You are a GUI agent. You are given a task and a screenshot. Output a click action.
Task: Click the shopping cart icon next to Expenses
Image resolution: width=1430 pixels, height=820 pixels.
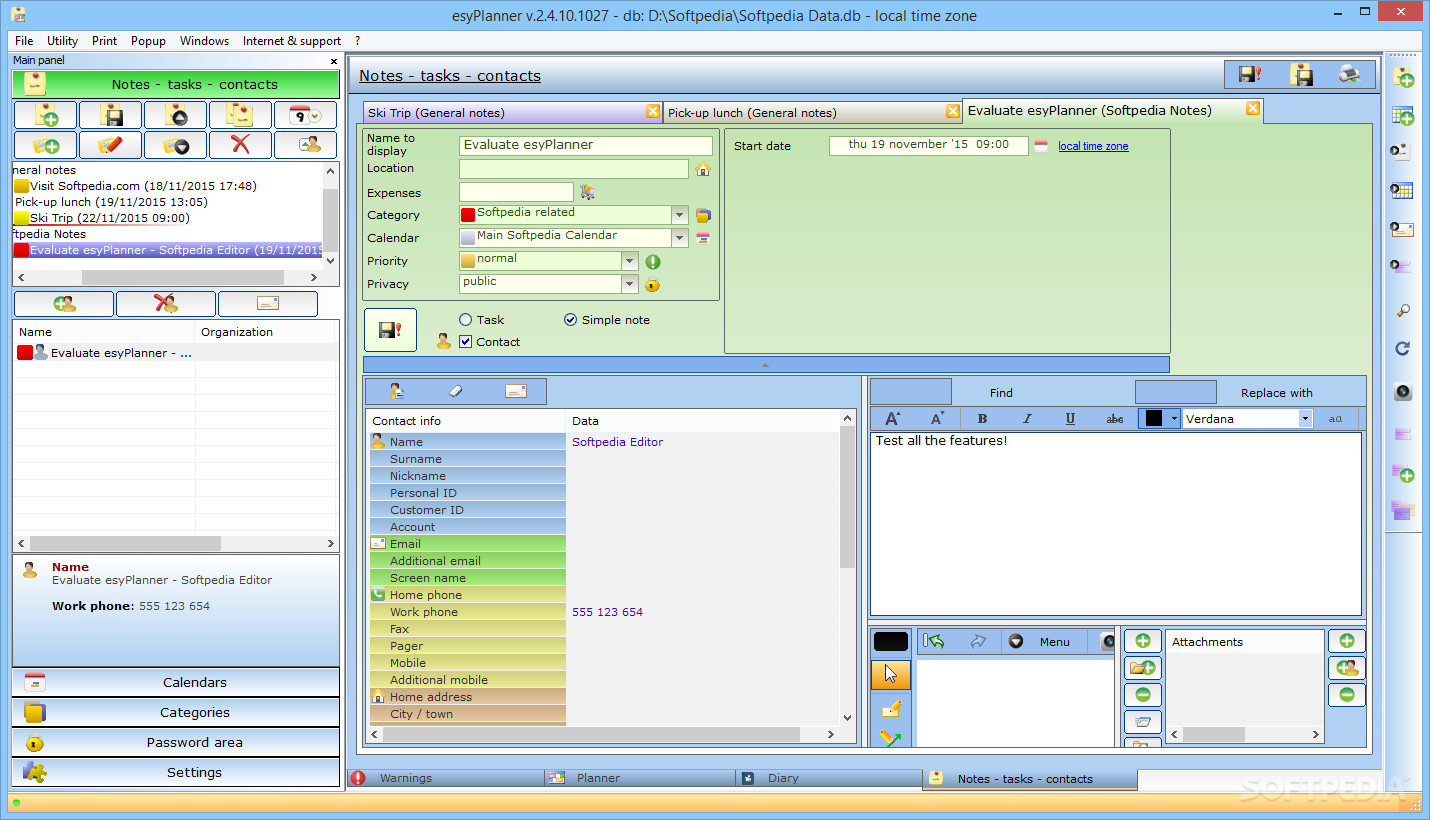tap(587, 192)
